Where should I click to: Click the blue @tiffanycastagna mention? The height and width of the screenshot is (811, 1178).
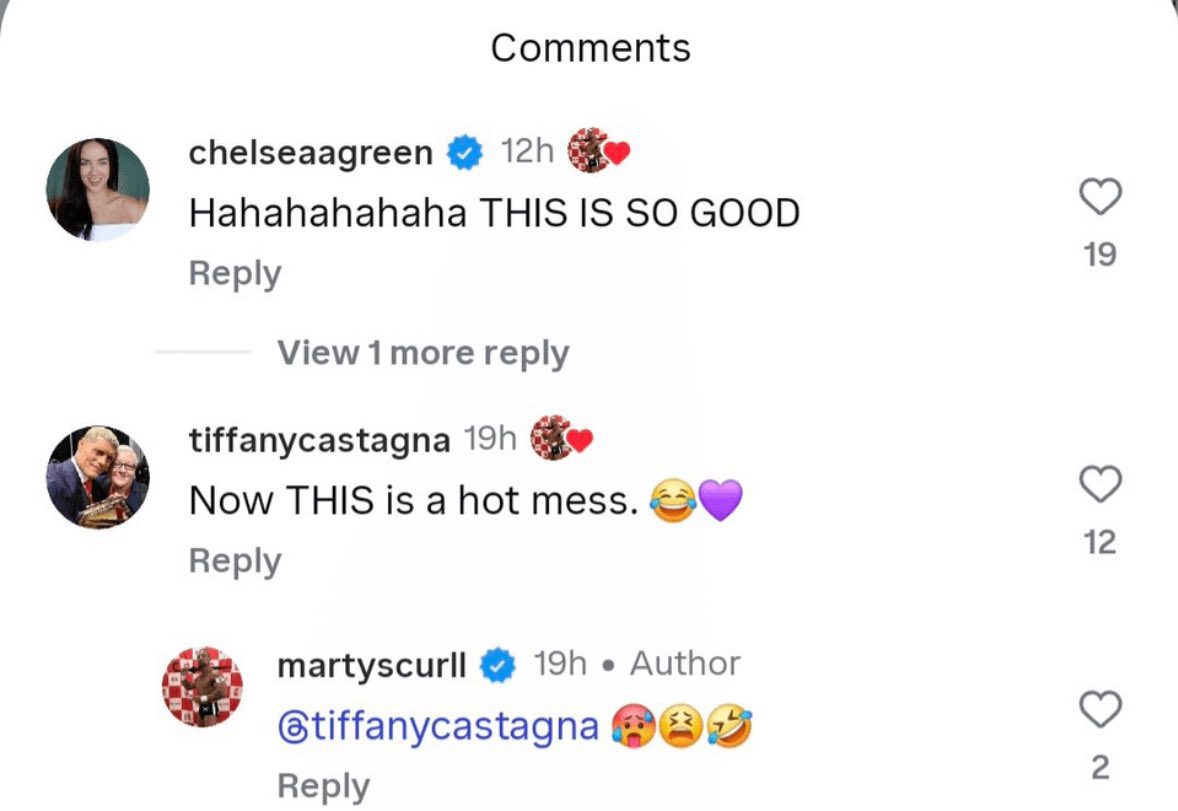coord(436,727)
